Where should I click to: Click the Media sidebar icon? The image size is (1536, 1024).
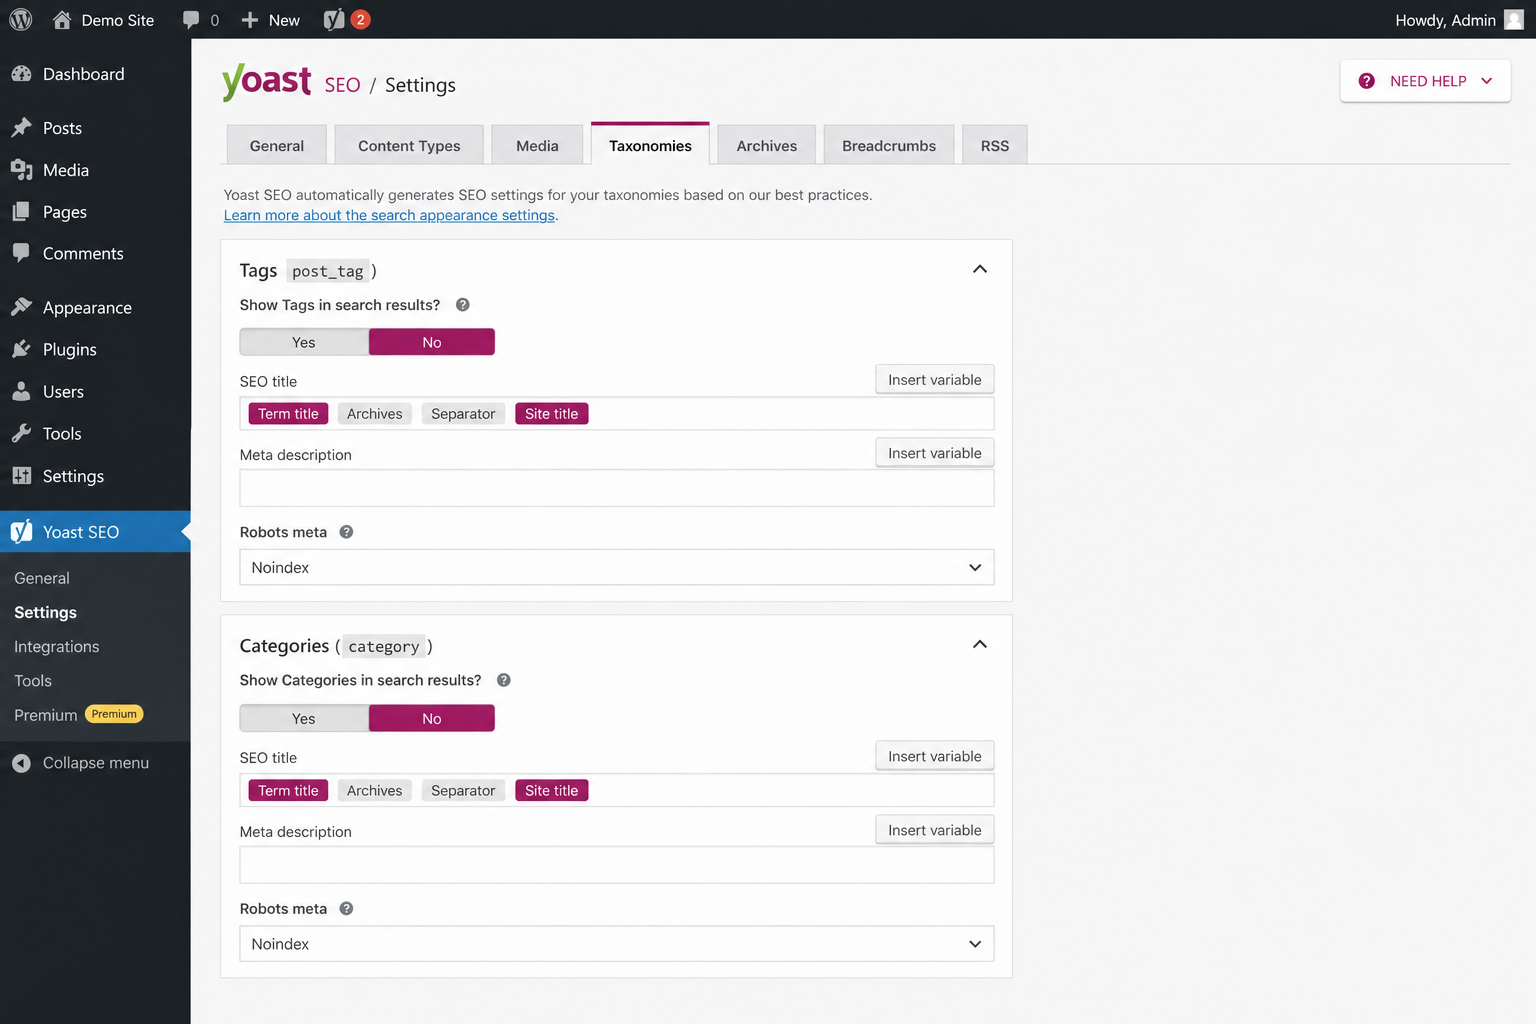21,170
